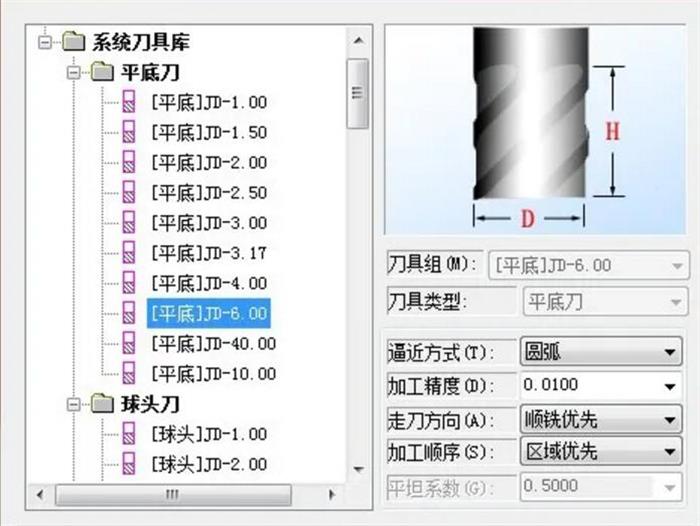This screenshot has height=526, width=700.
Task: Open the 平坦系数(G) dropdown arrow
Action: tap(670, 487)
